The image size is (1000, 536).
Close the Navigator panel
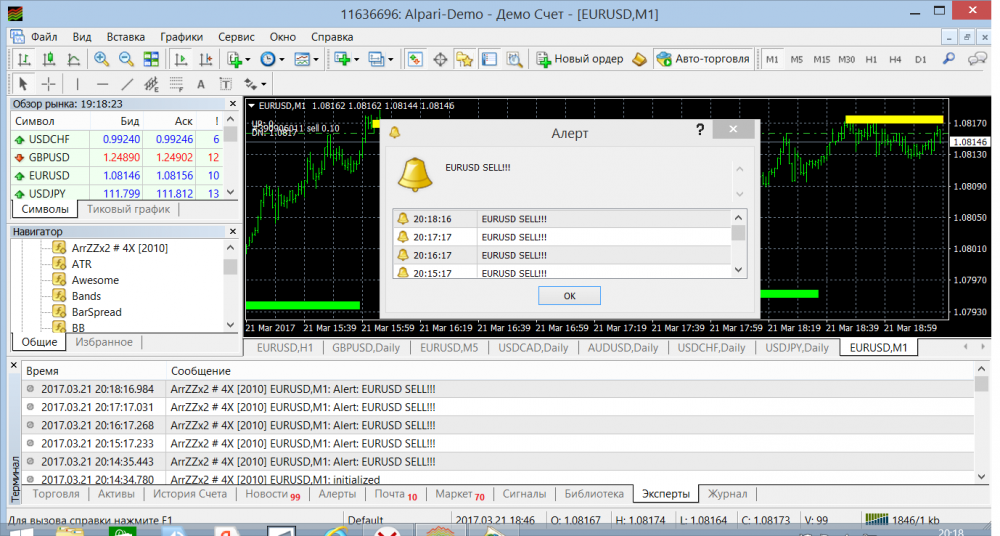click(232, 231)
